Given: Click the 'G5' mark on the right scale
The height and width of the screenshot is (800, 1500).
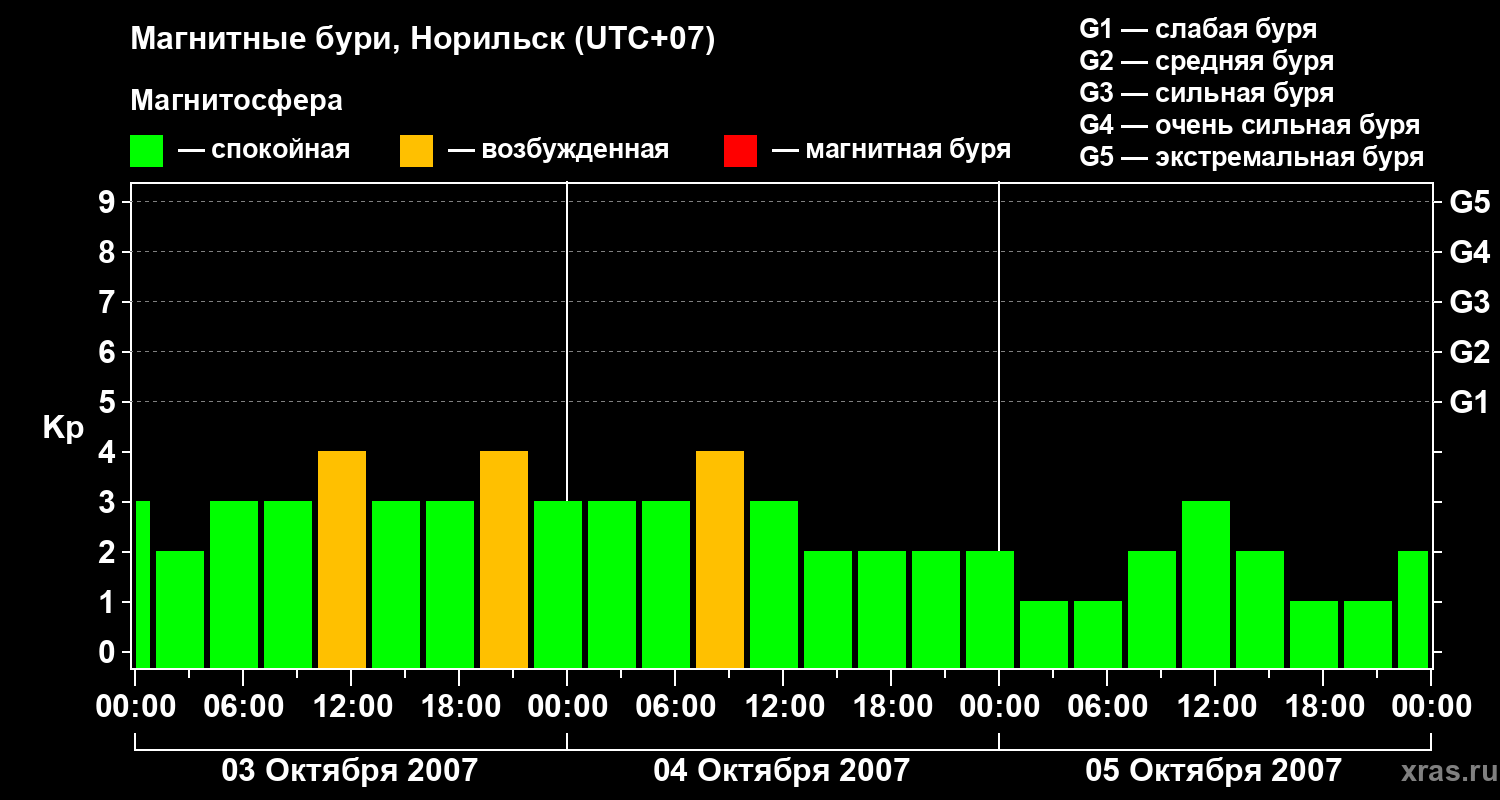Looking at the screenshot, I should pyautogui.click(x=1470, y=203).
